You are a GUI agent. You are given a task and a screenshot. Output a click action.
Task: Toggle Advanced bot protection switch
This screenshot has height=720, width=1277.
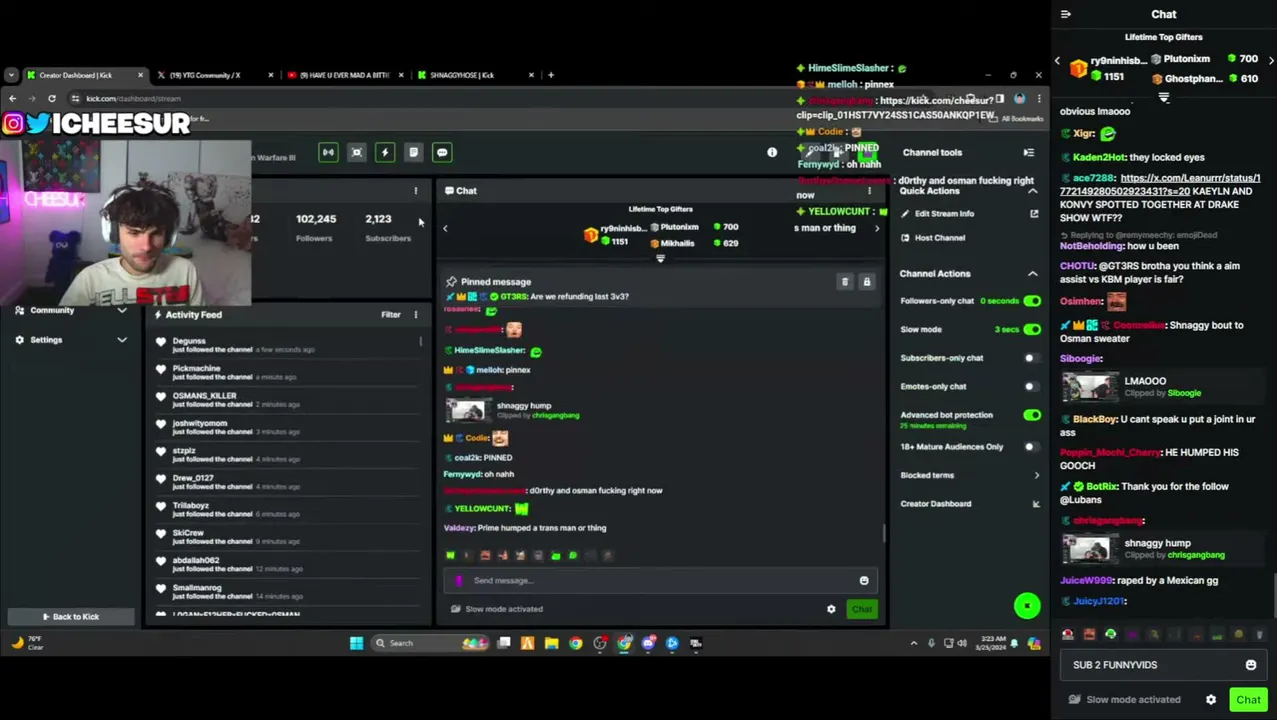coord(1032,415)
